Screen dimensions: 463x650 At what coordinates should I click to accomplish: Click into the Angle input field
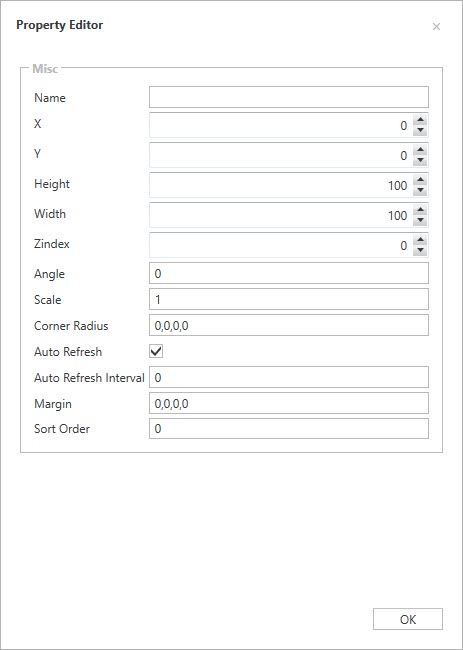[x=289, y=274]
